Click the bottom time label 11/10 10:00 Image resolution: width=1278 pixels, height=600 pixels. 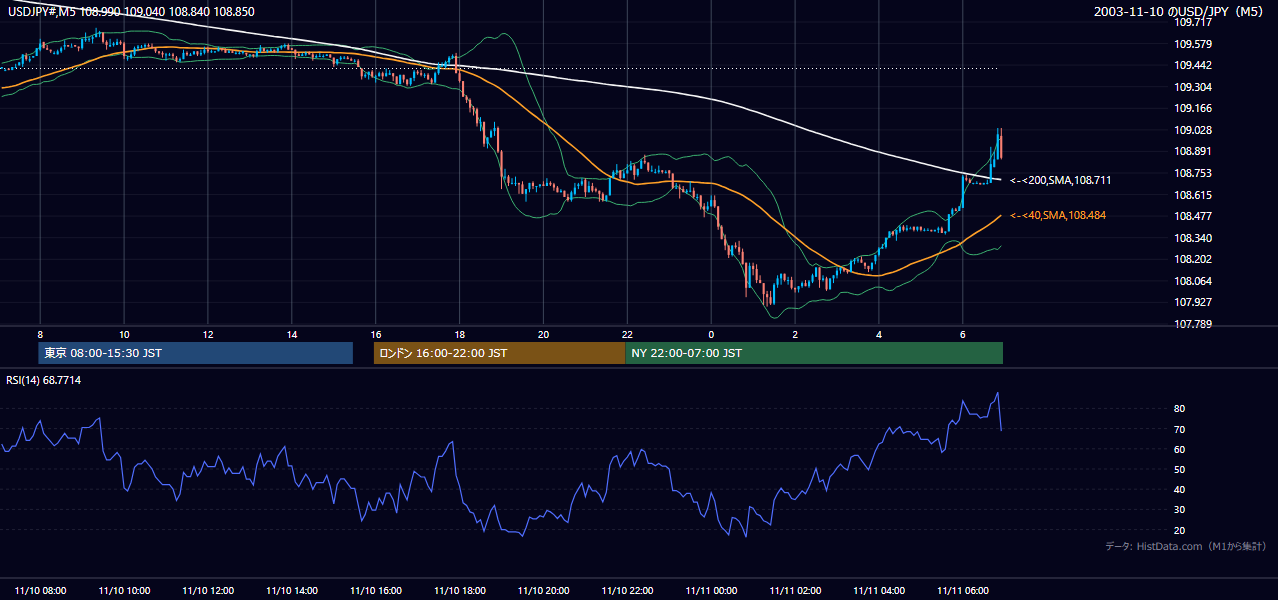(x=125, y=590)
